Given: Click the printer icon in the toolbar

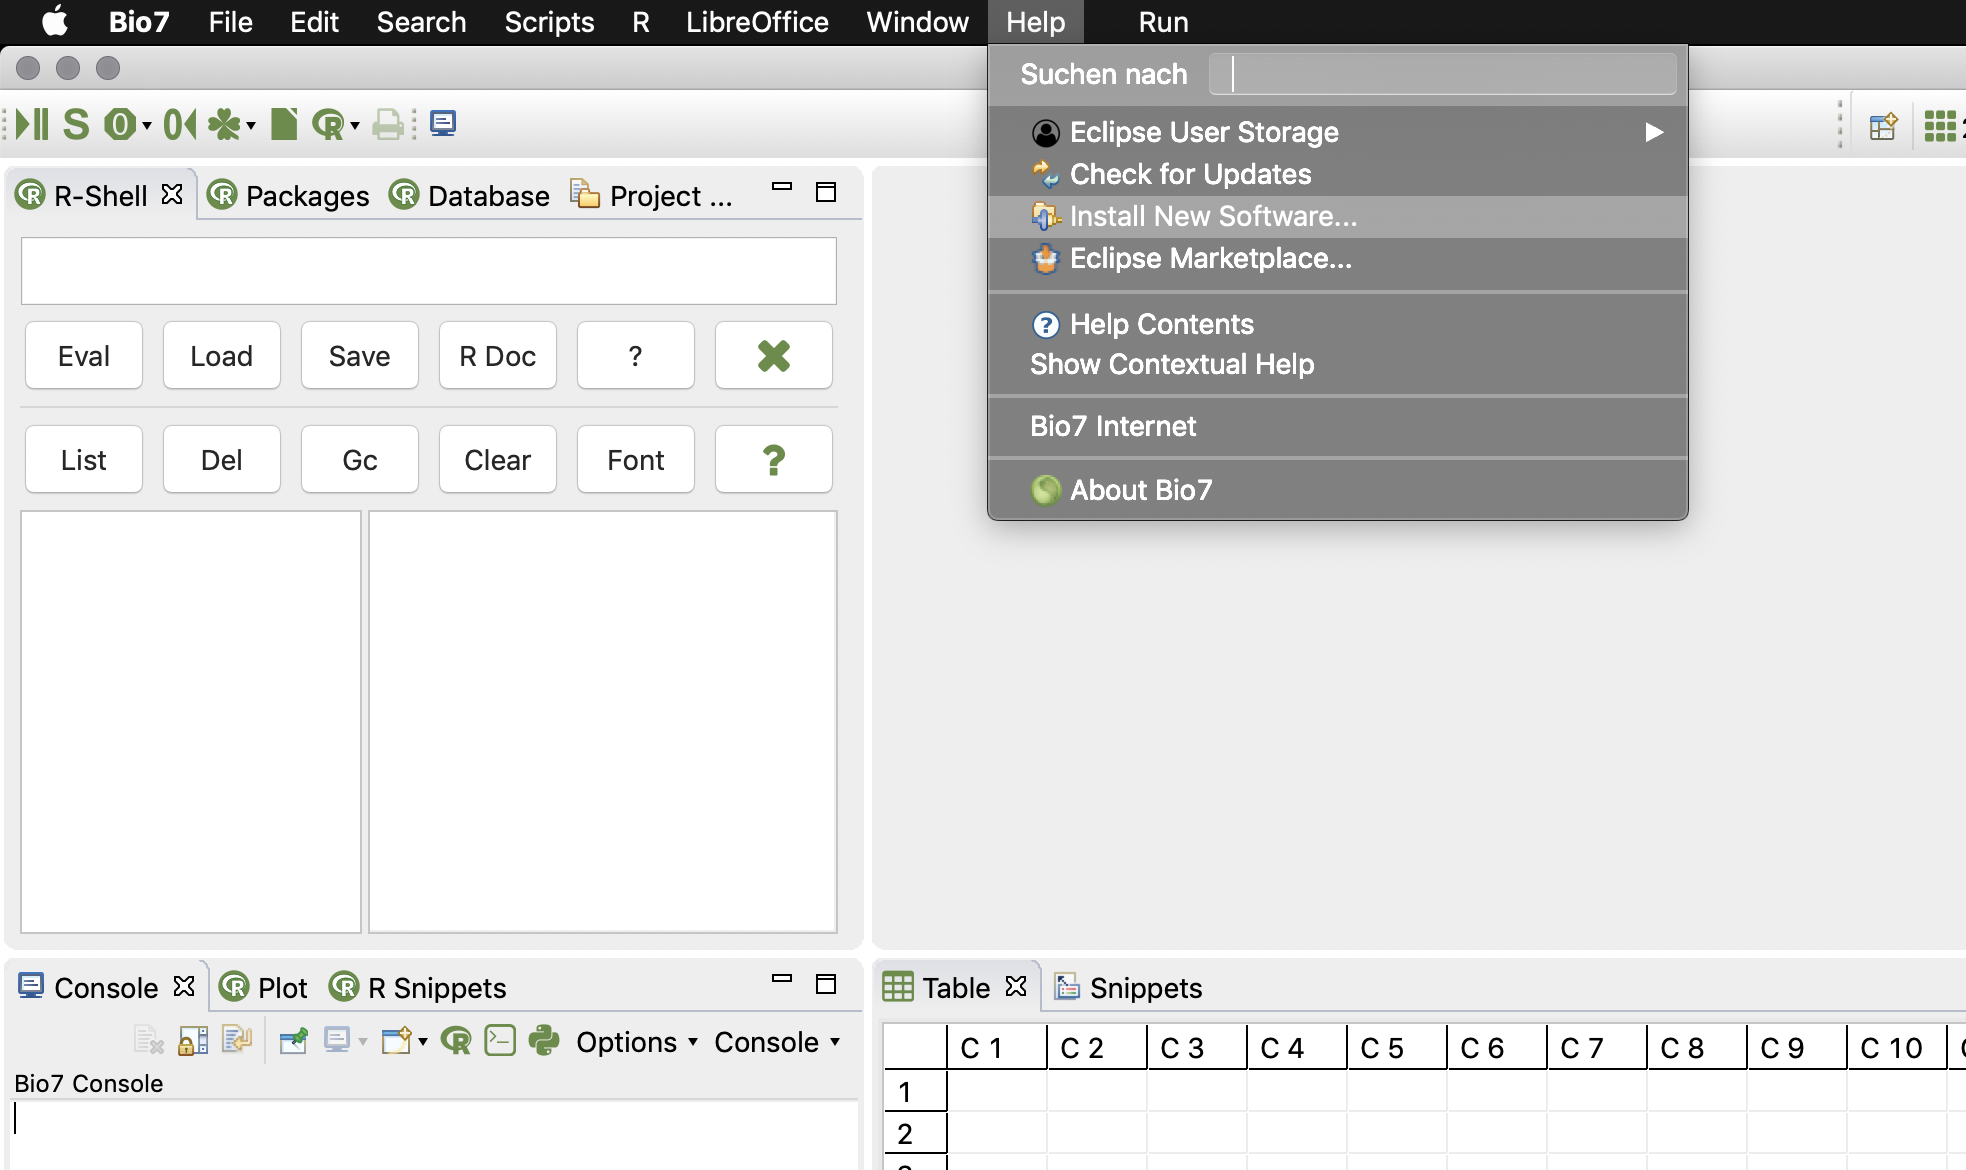Looking at the screenshot, I should (387, 124).
